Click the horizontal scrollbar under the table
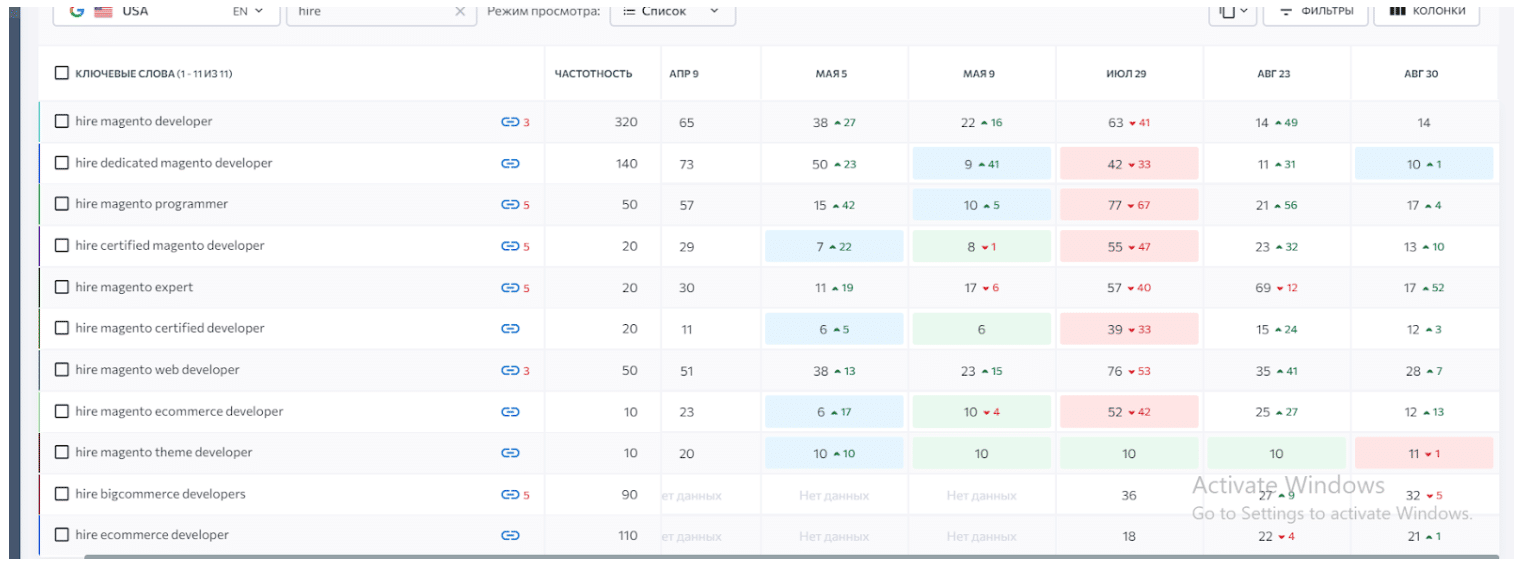The width and height of the screenshot is (1518, 574). 790,557
